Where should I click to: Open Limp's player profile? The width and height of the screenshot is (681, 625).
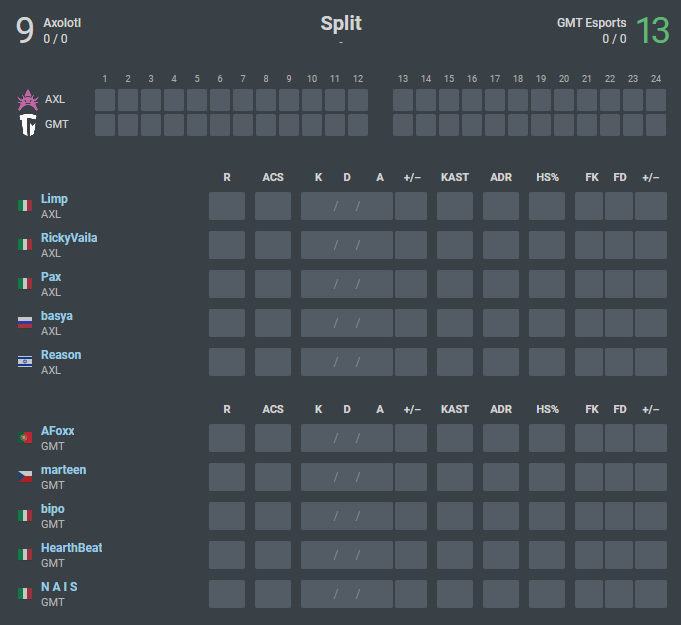point(54,199)
